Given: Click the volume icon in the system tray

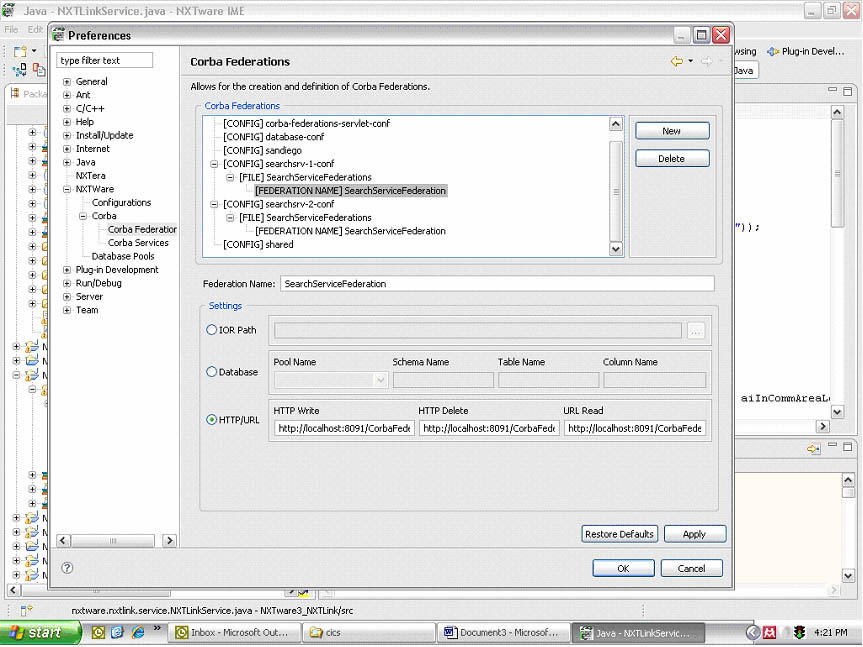Looking at the screenshot, I should pyautogui.click(x=783, y=632).
